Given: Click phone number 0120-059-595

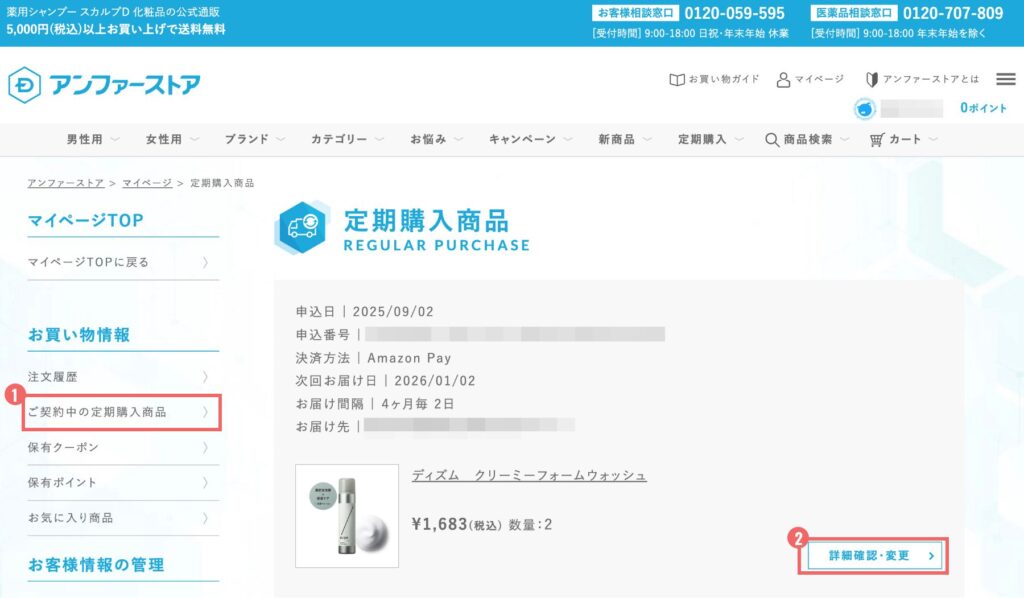Looking at the screenshot, I should click(x=734, y=13).
